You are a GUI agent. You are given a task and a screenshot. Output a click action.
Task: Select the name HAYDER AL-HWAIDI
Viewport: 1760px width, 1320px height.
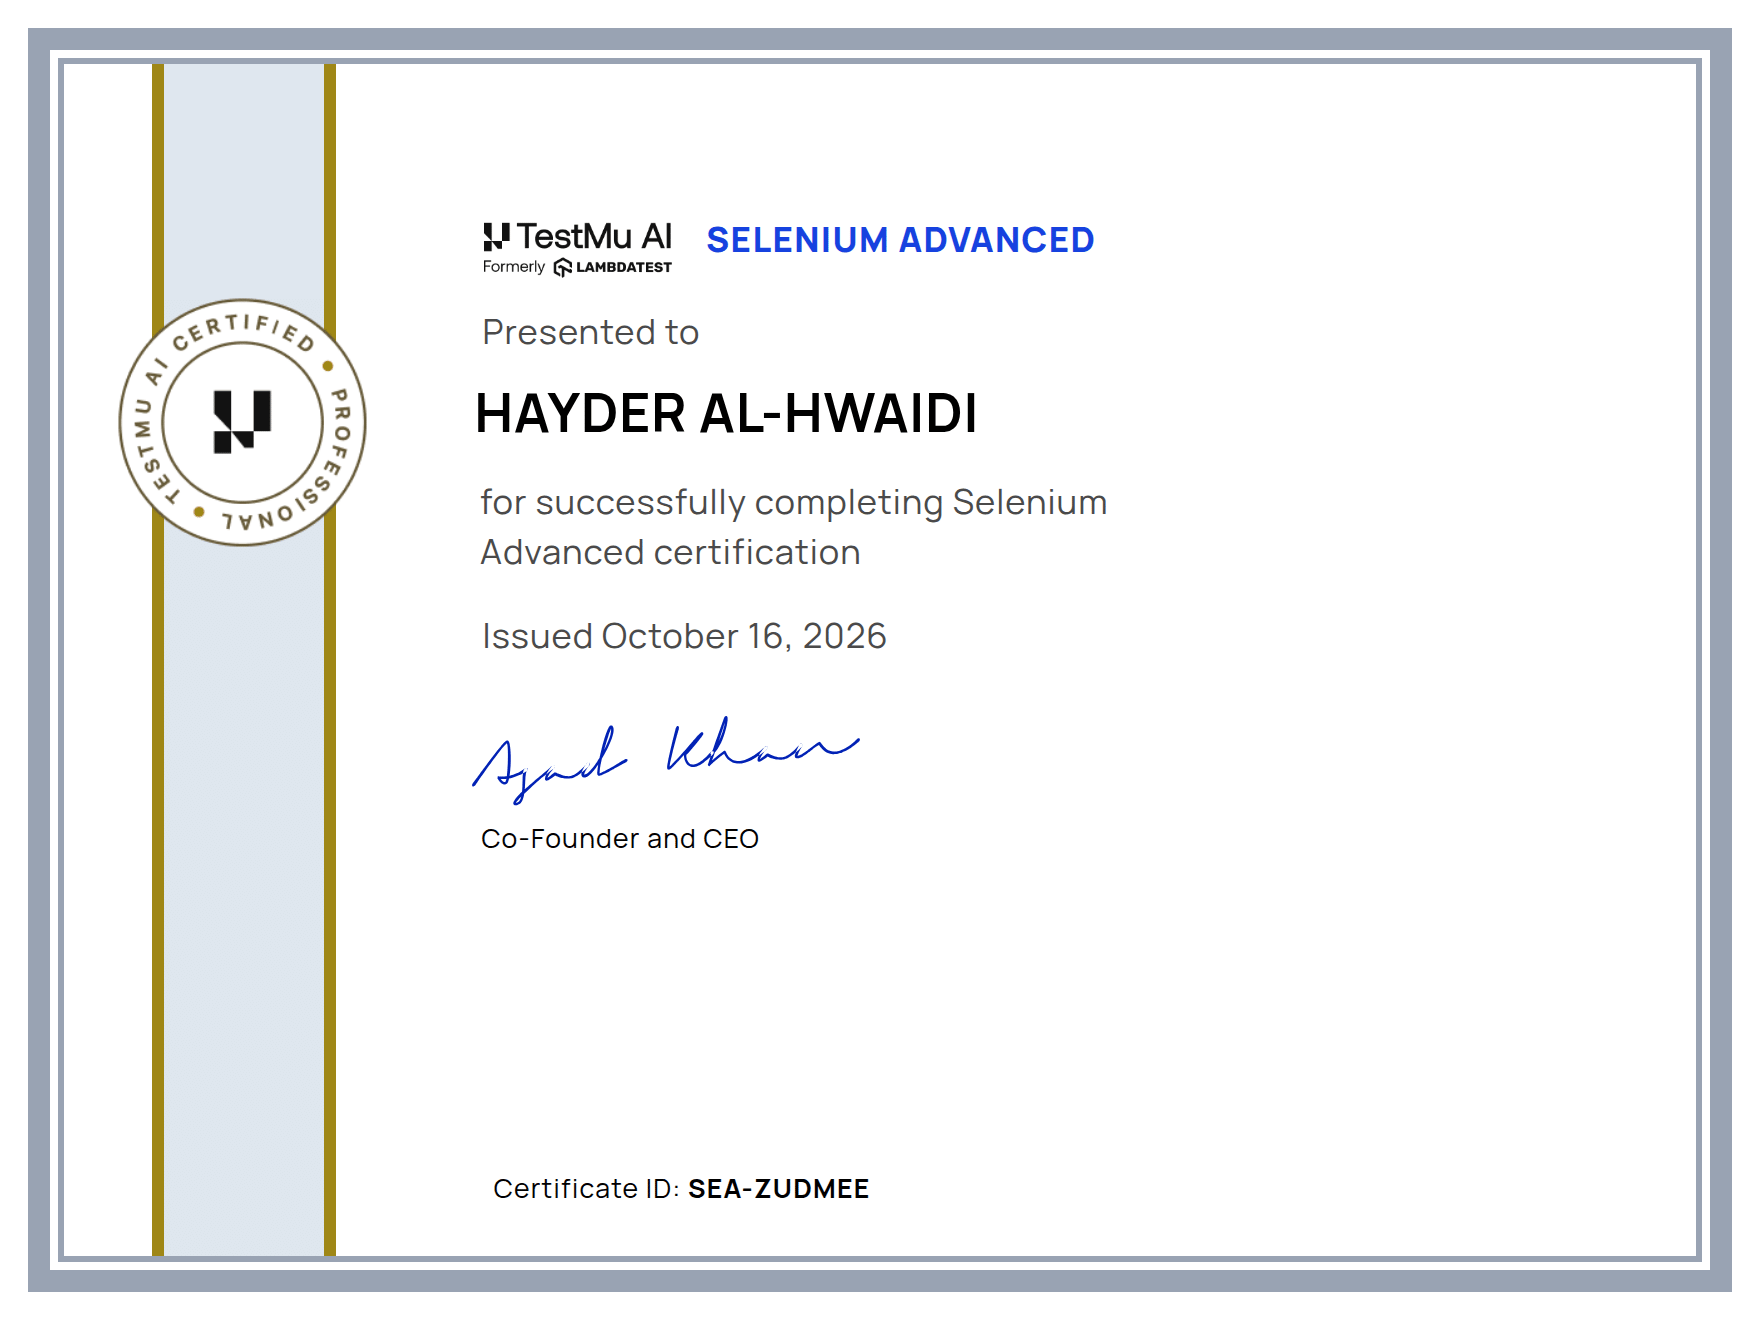point(726,413)
